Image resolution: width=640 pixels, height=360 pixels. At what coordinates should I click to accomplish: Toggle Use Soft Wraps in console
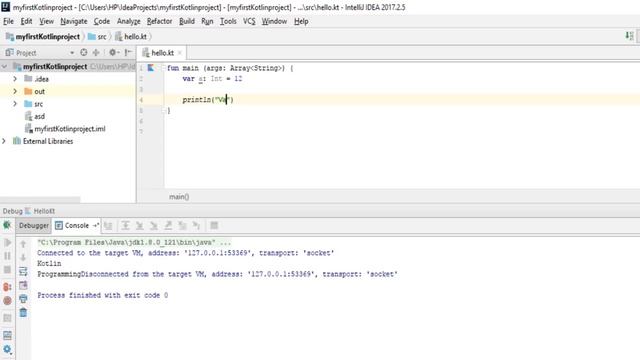(23, 271)
